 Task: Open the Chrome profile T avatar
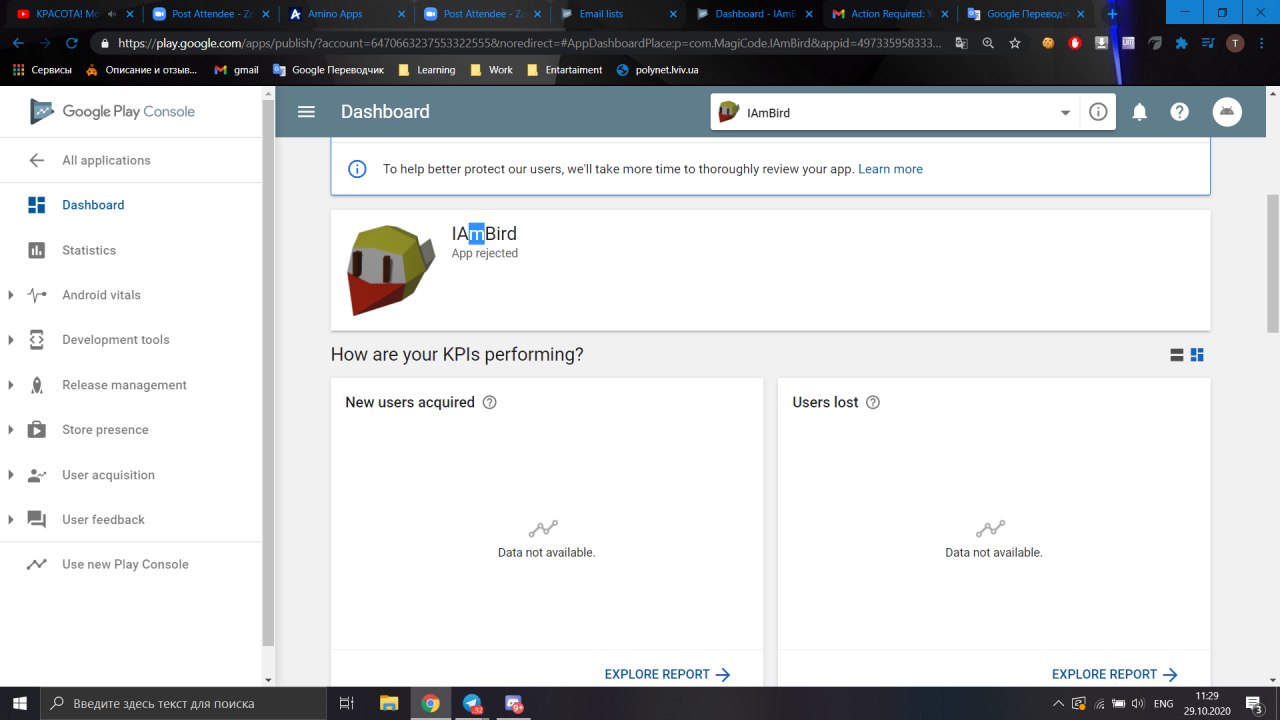[1235, 43]
